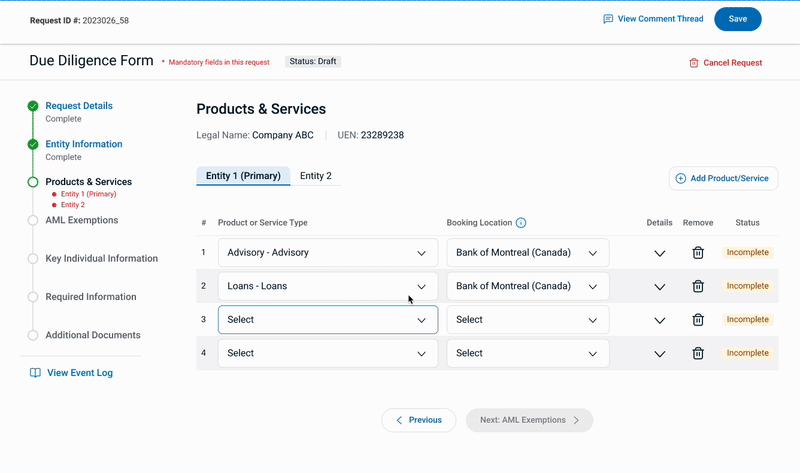800x473 pixels.
Task: Switch to the Entity 2 tab
Action: click(x=316, y=176)
